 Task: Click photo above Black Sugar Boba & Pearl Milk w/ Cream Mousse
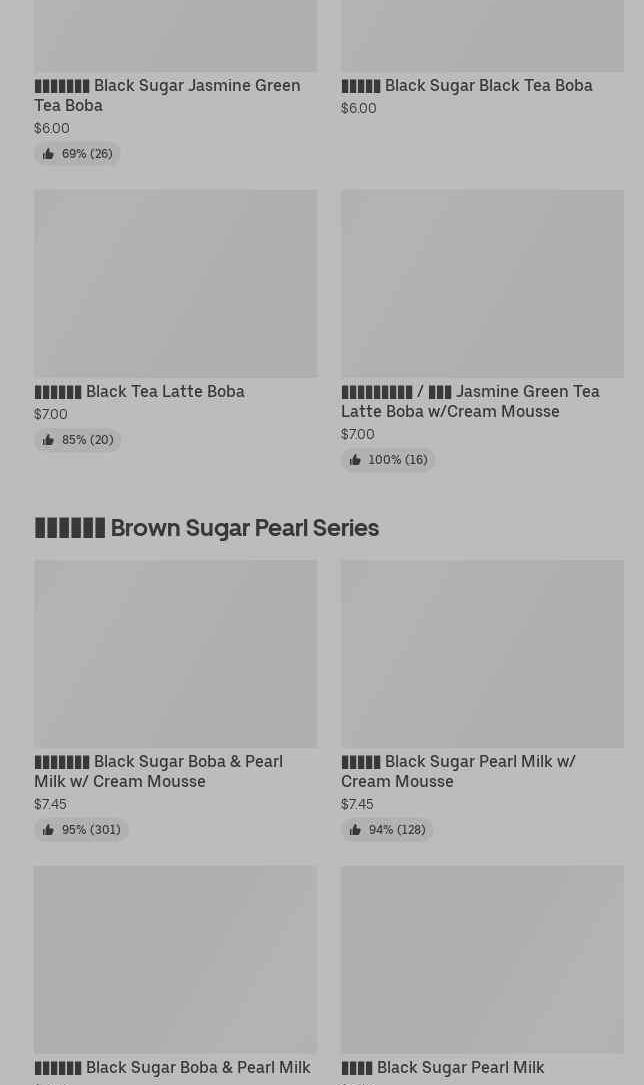tap(175, 654)
